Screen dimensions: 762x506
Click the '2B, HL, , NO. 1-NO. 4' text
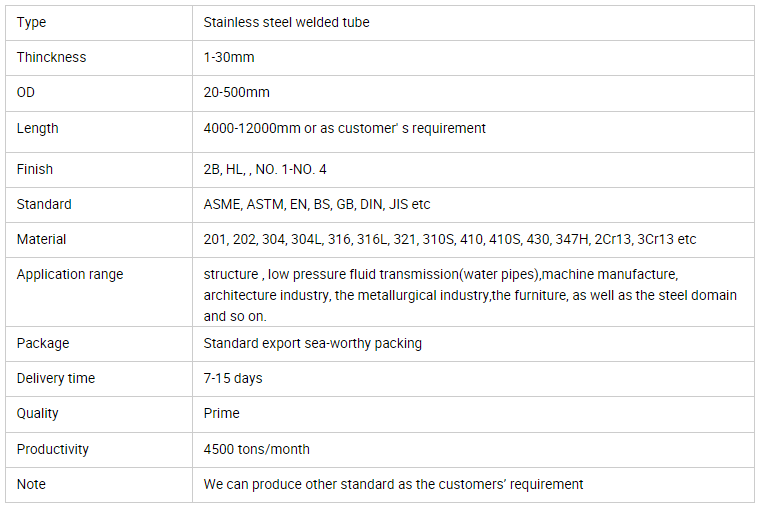tap(265, 169)
